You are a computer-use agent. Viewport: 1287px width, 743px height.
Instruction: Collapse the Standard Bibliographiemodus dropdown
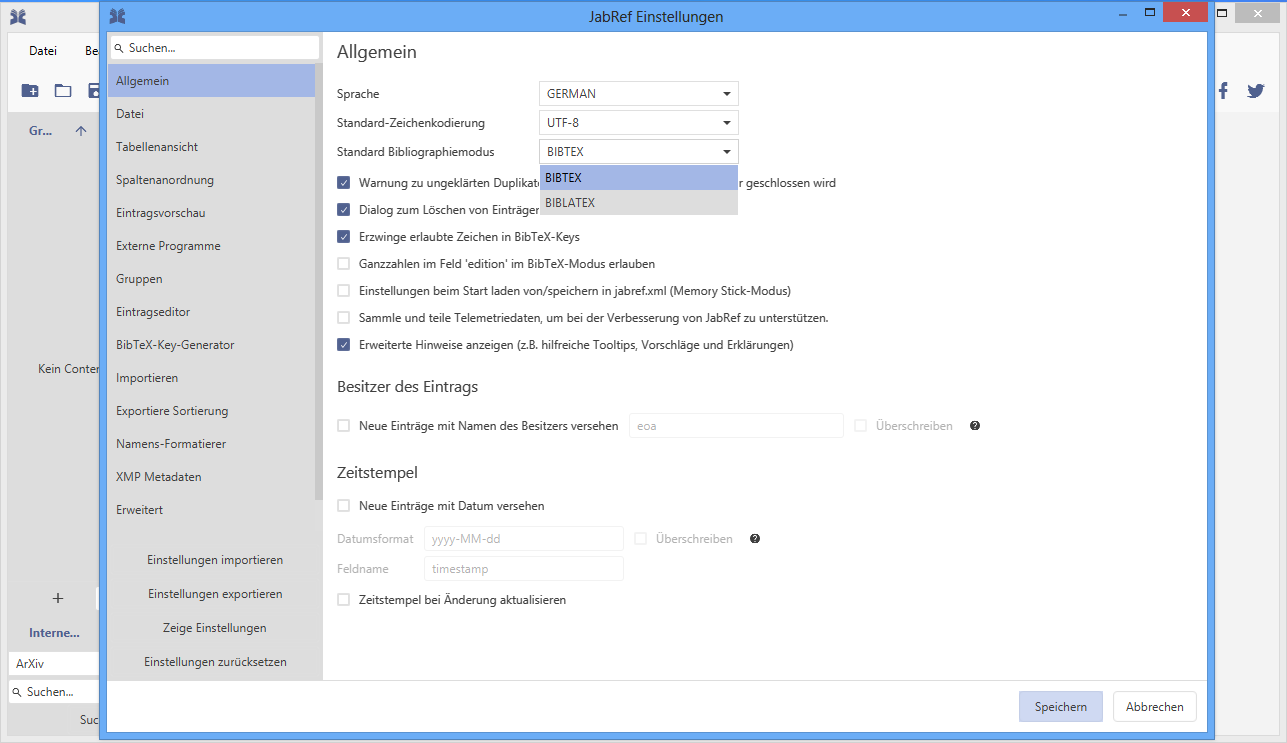tap(639, 152)
